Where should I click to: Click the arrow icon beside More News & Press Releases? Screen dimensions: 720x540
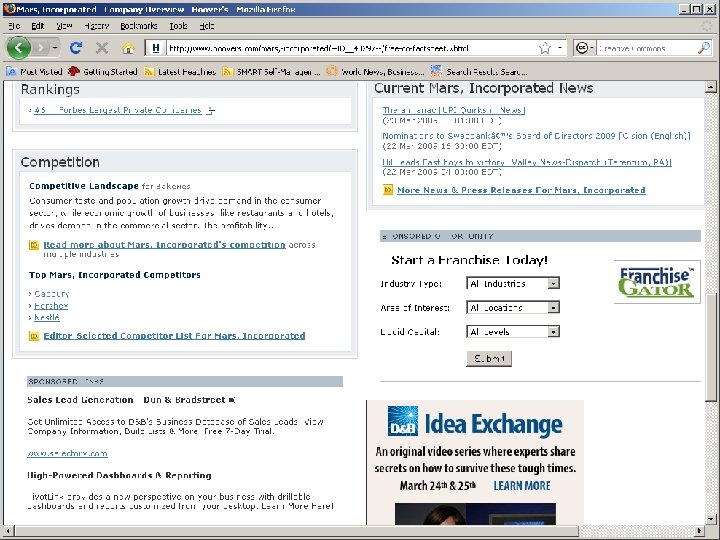(388, 190)
